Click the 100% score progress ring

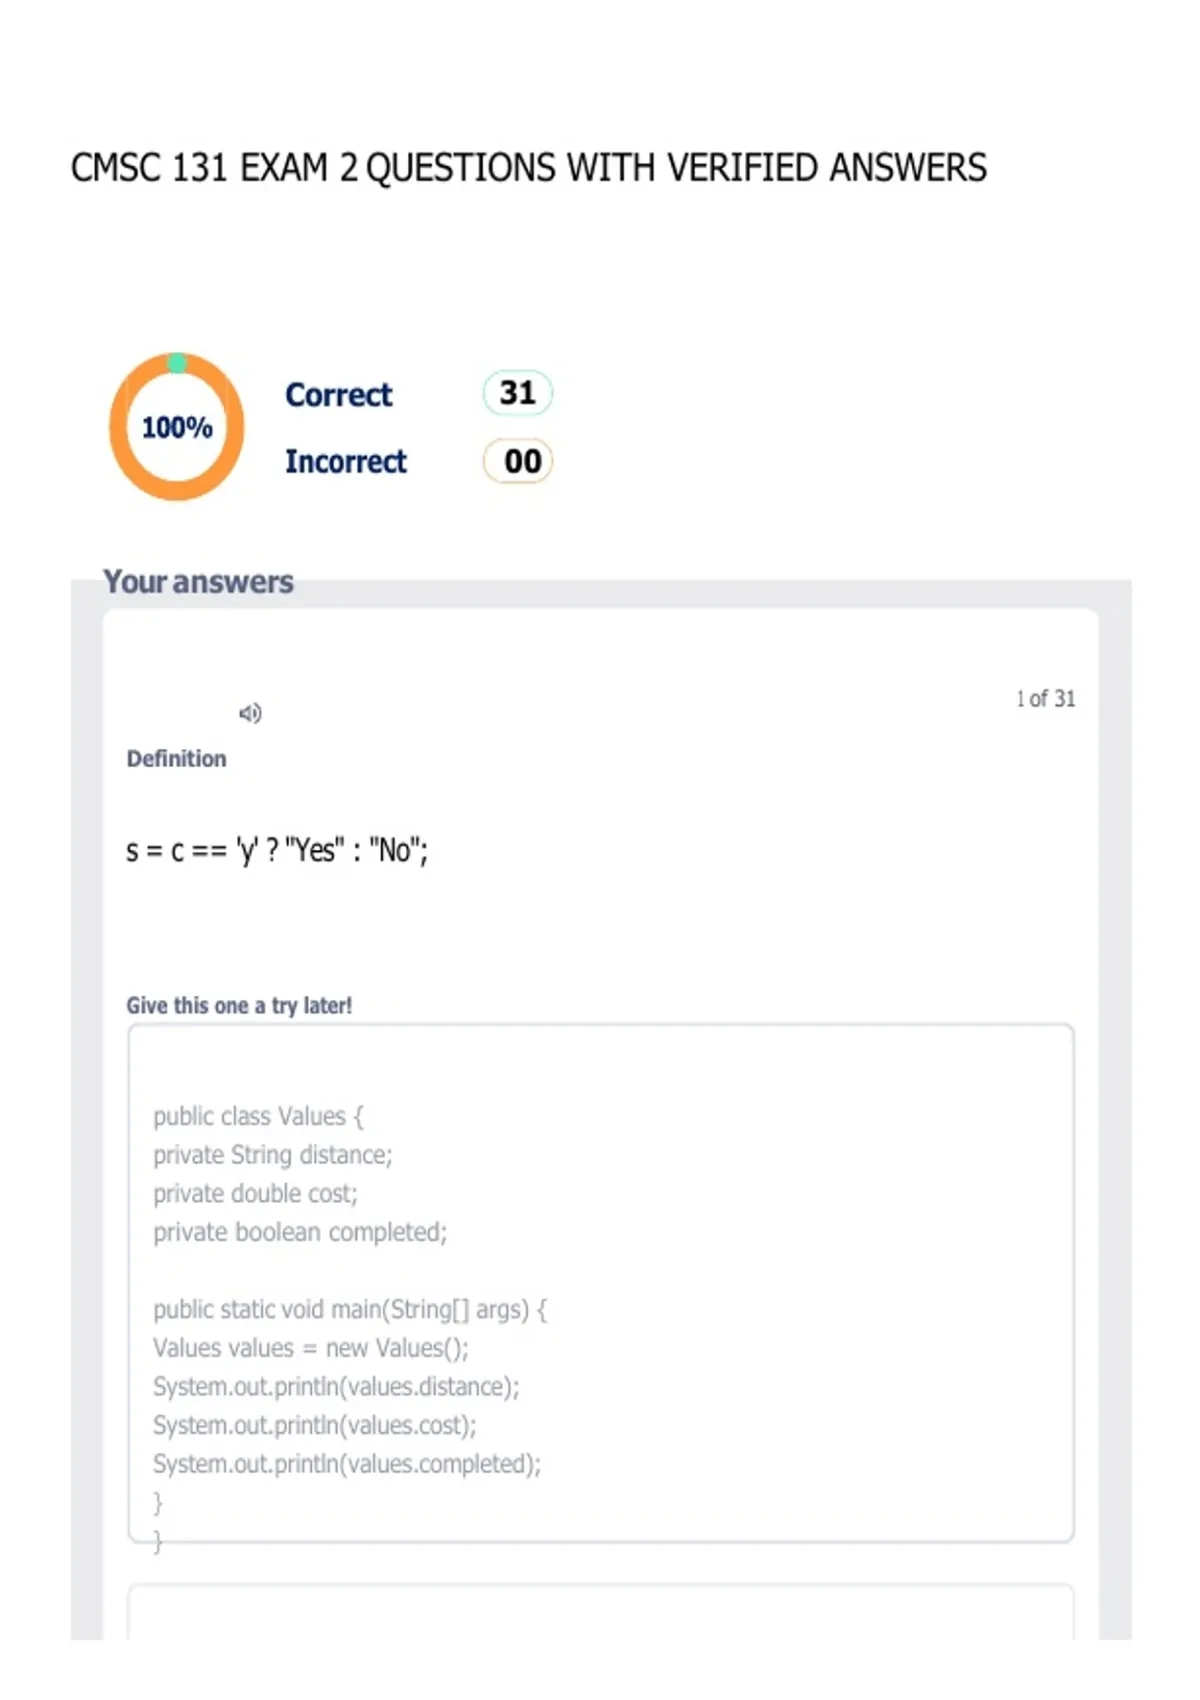click(177, 427)
